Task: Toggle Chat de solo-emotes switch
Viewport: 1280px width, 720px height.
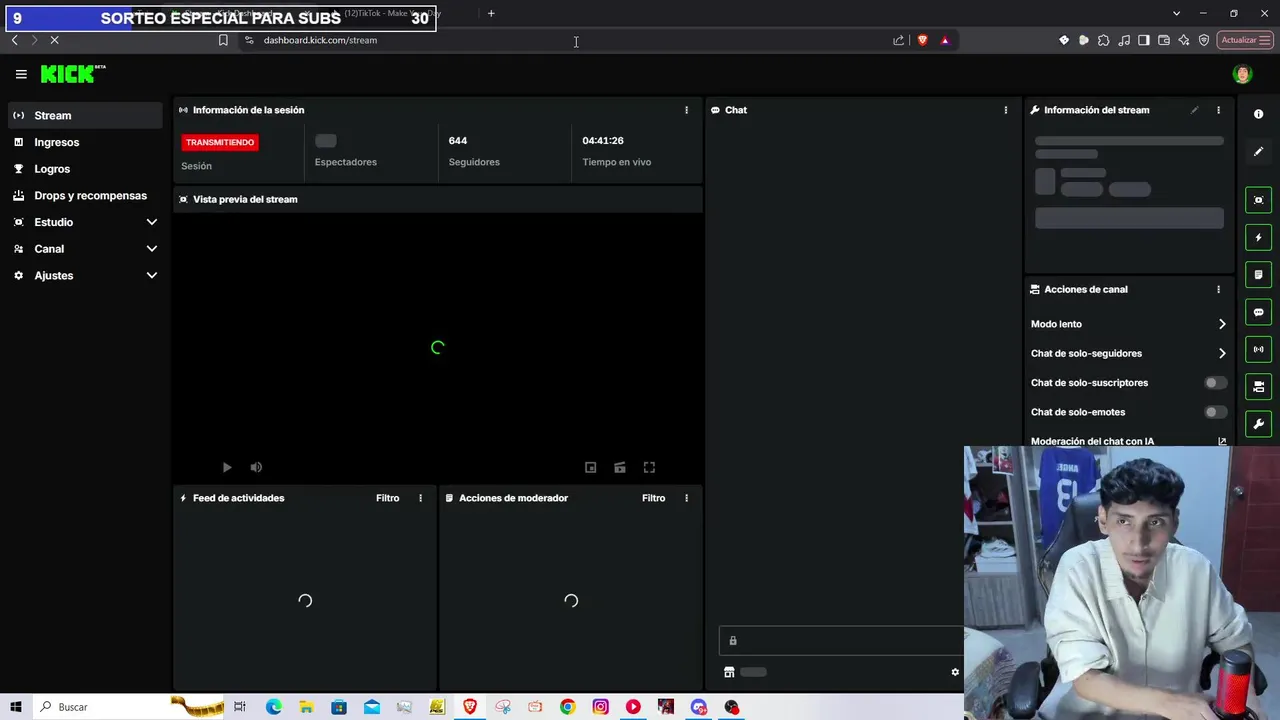Action: (x=1215, y=412)
